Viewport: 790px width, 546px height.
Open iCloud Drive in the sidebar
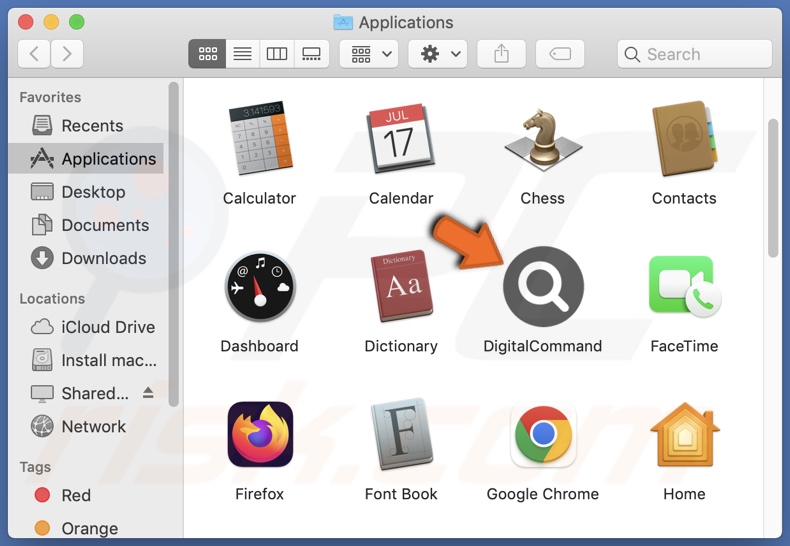click(86, 327)
